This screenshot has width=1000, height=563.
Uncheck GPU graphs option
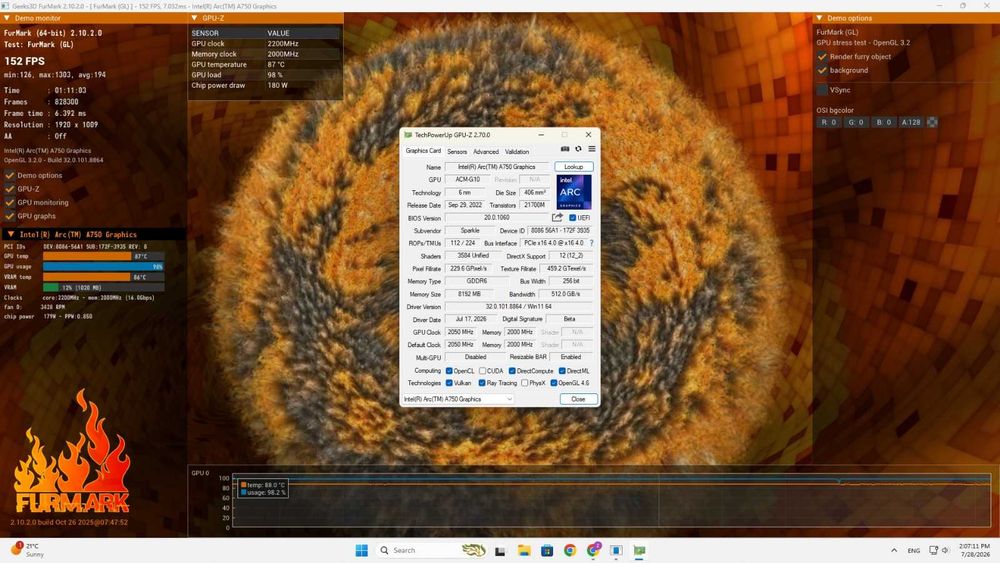click(10, 216)
